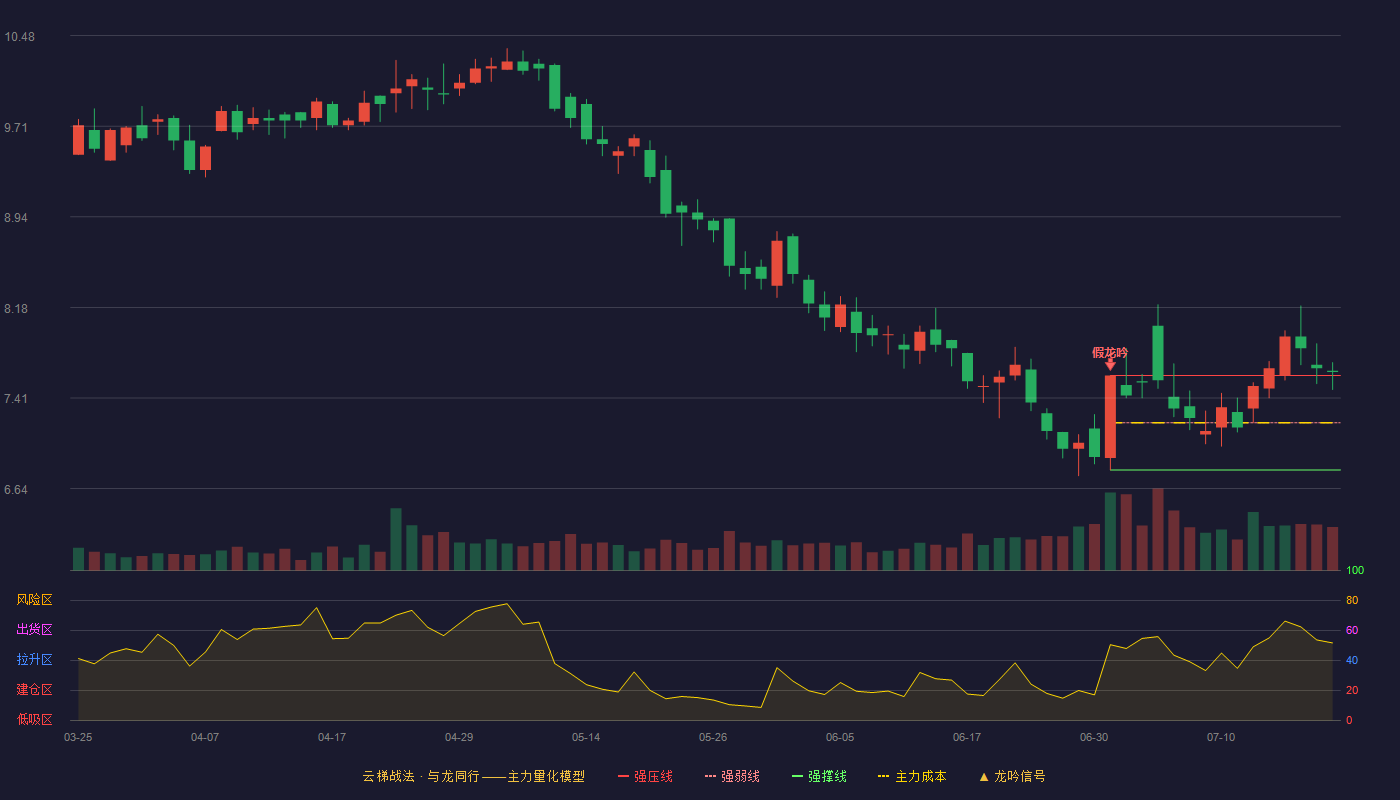Toggle the 强撑线 legend item

click(x=819, y=776)
